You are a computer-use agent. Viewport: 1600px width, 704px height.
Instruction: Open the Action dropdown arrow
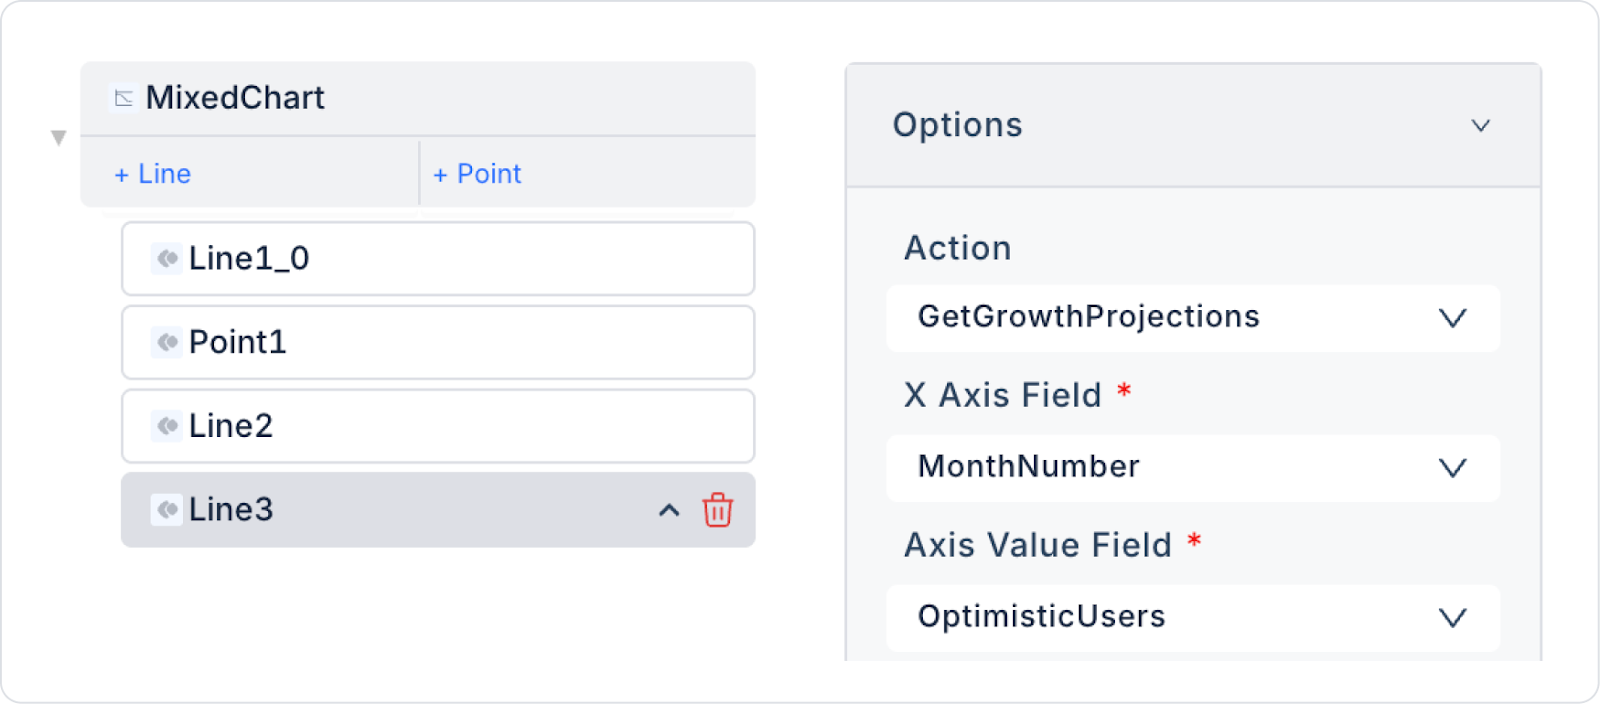(1452, 318)
